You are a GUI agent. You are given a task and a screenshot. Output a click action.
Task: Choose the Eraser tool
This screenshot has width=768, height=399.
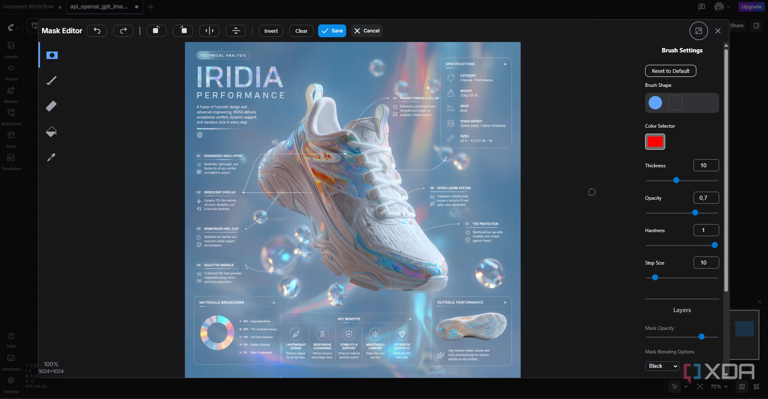tap(51, 106)
